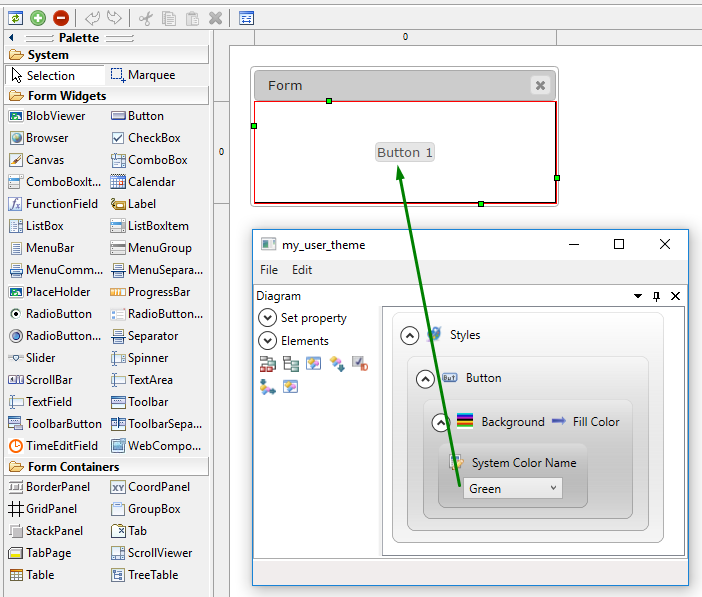The height and width of the screenshot is (597, 702).
Task: Pick the Slider widget in palette
Action: point(40,358)
